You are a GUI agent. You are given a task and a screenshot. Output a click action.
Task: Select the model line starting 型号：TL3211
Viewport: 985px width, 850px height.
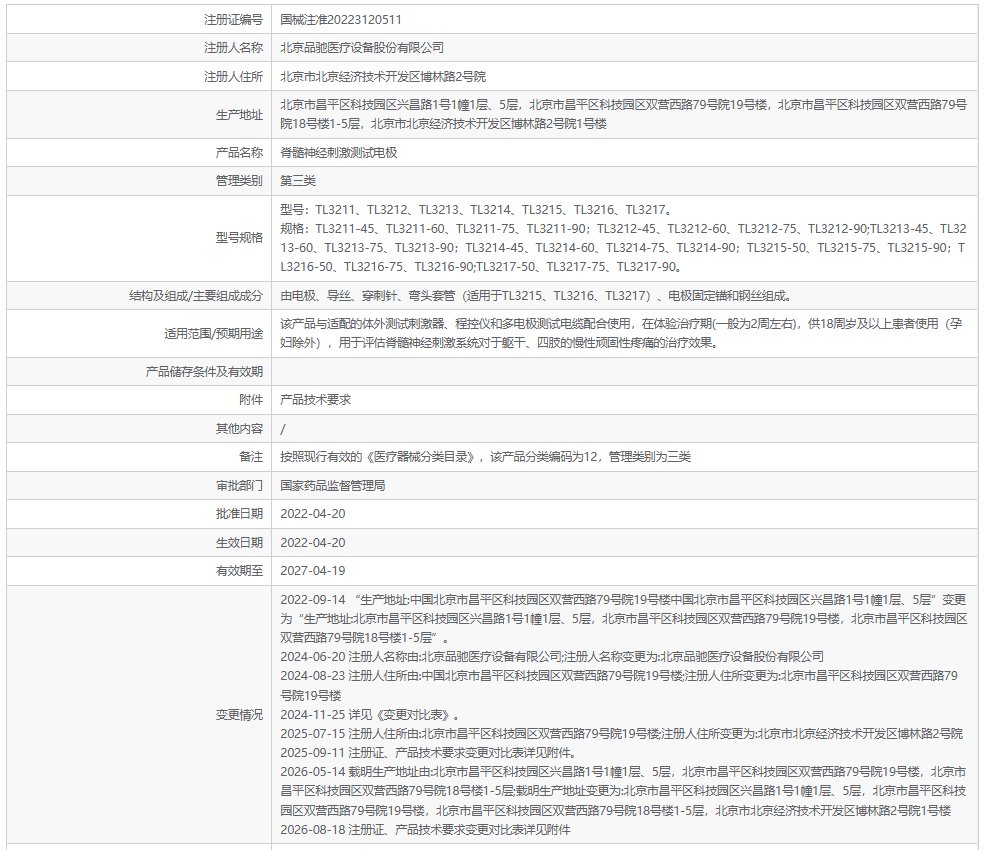pyautogui.click(x=476, y=210)
